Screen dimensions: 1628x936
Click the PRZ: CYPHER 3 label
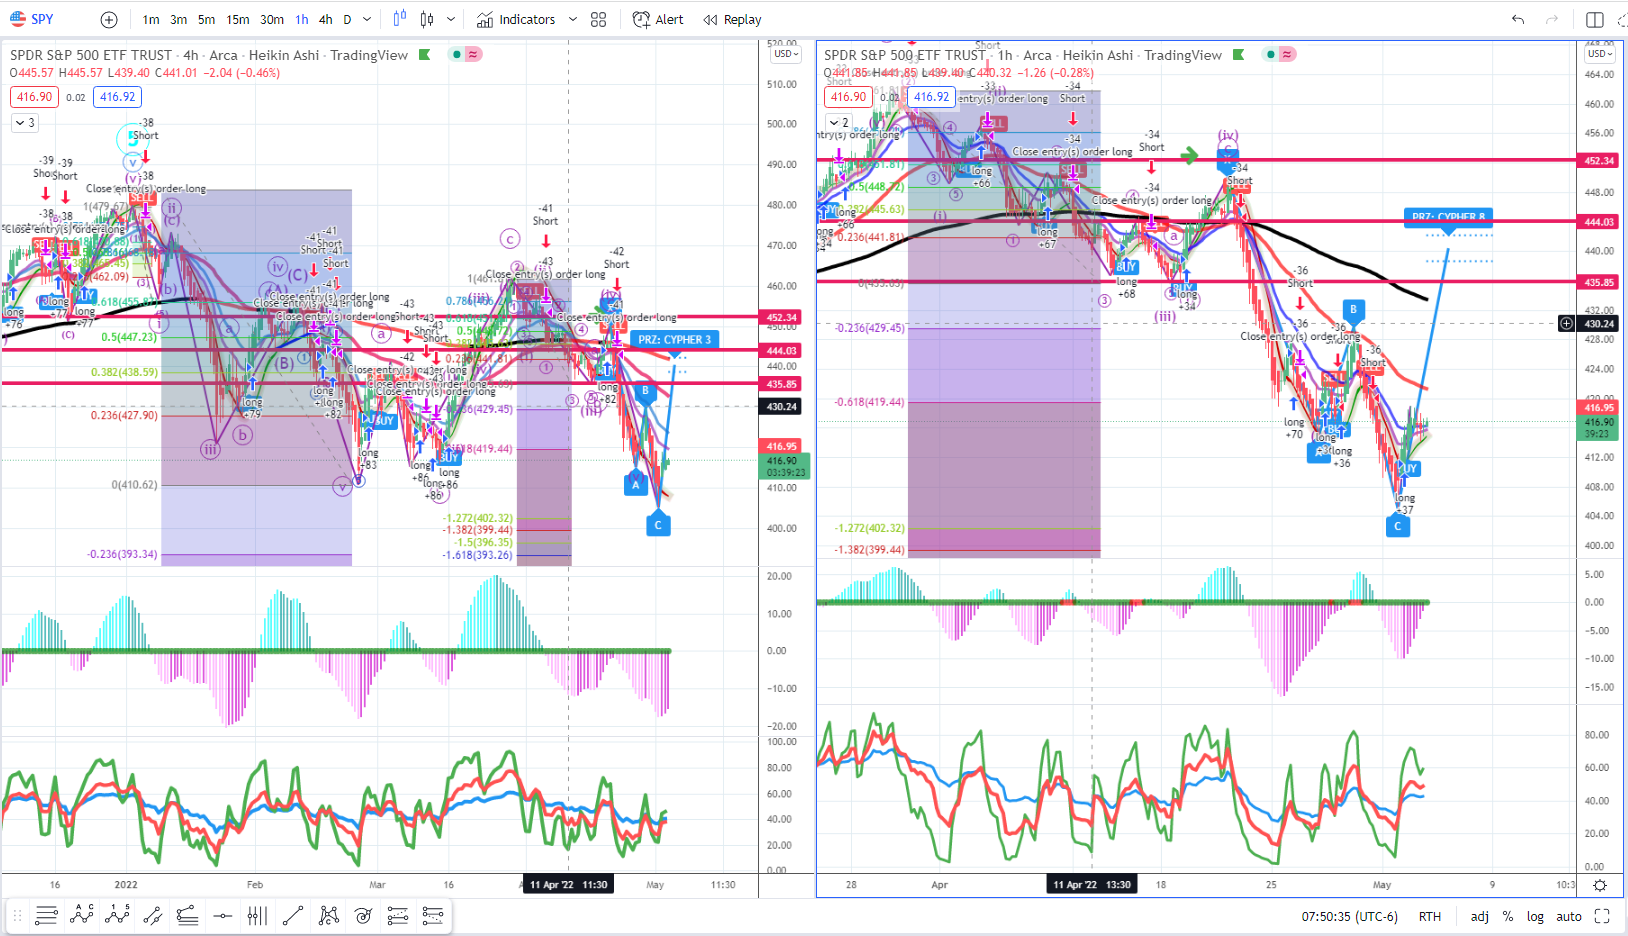pyautogui.click(x=675, y=340)
